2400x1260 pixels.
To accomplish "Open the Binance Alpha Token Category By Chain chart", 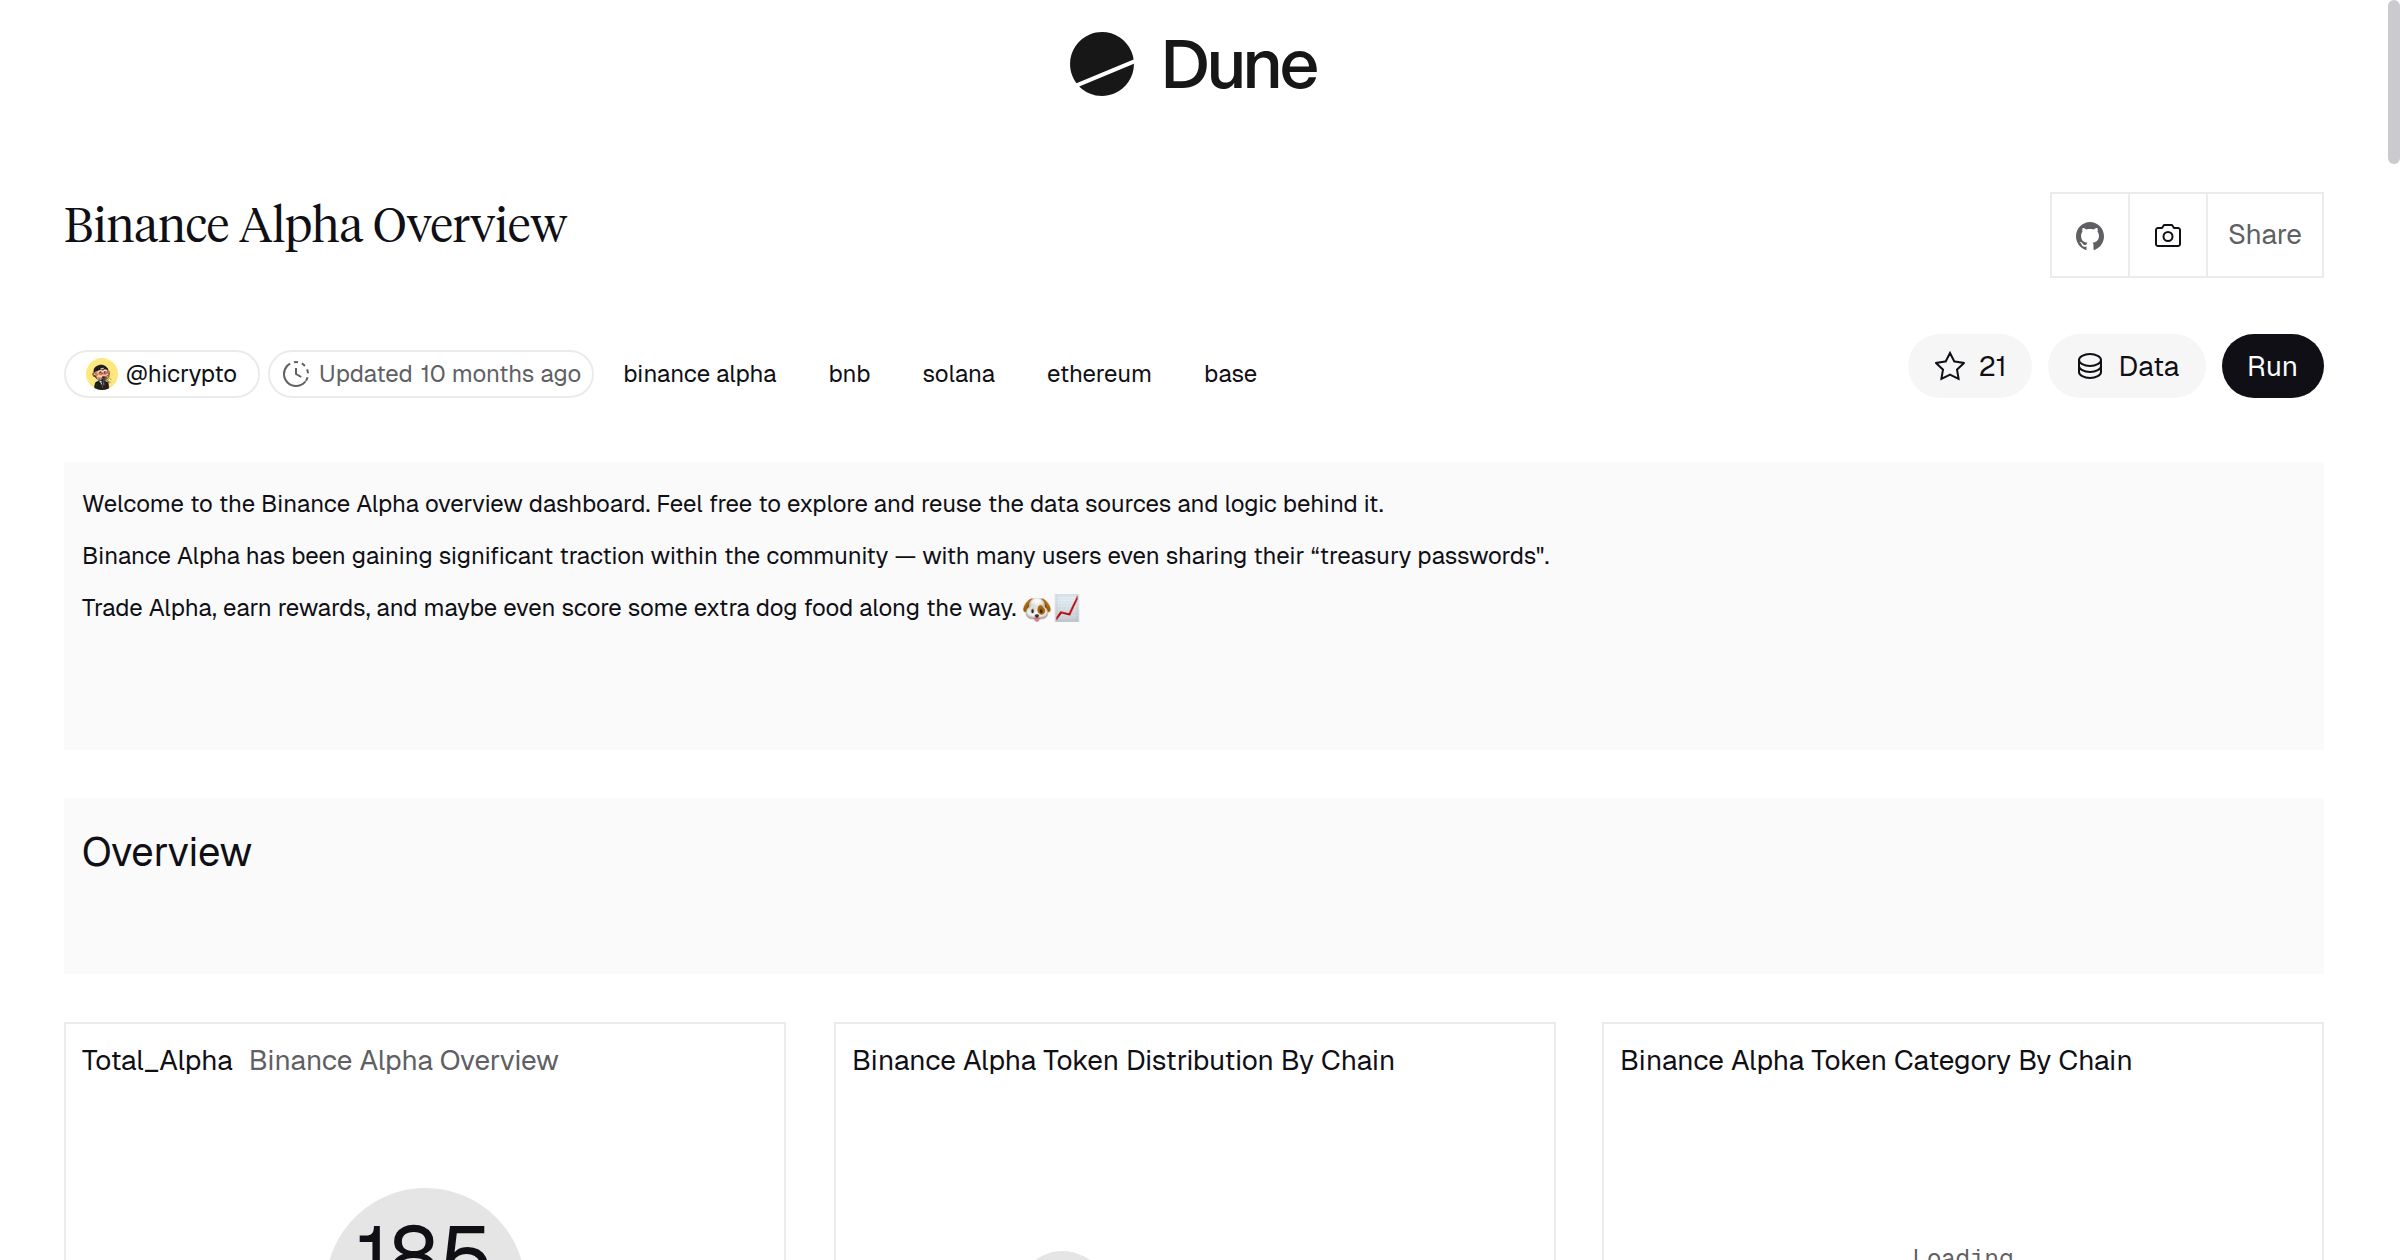I will 1876,1060.
